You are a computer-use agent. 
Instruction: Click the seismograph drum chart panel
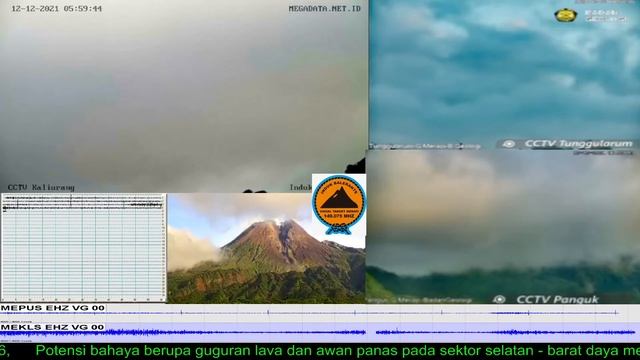83,248
